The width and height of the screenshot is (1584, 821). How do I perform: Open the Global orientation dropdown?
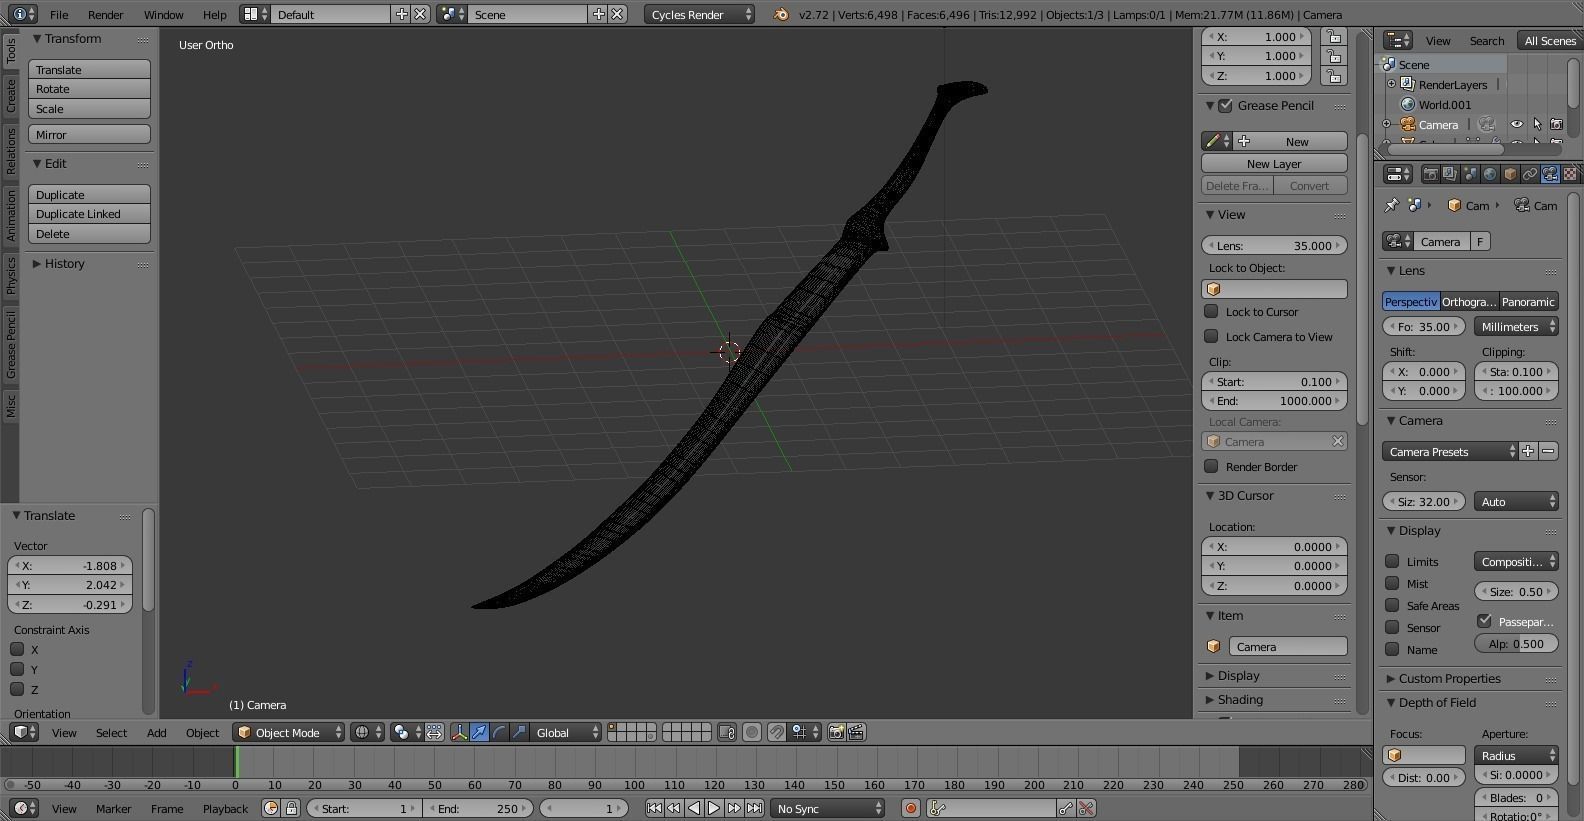tap(567, 732)
